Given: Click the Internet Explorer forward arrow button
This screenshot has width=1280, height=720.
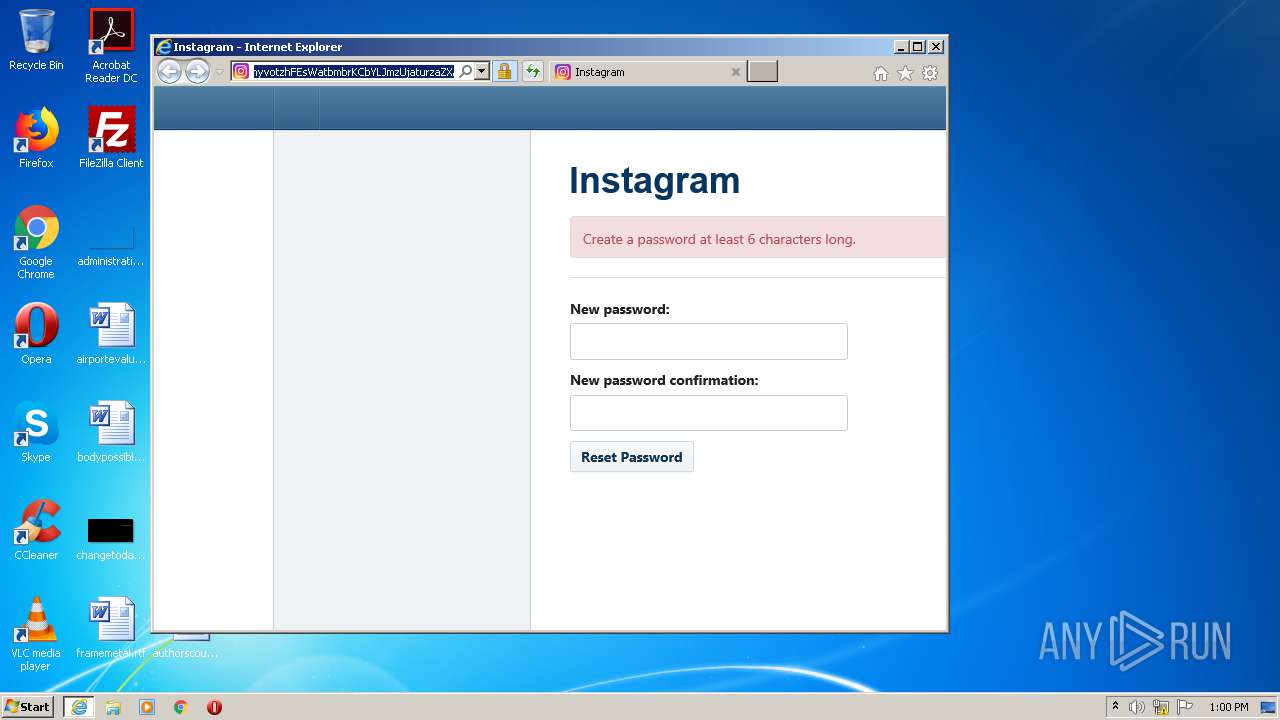Looking at the screenshot, I should pyautogui.click(x=198, y=71).
